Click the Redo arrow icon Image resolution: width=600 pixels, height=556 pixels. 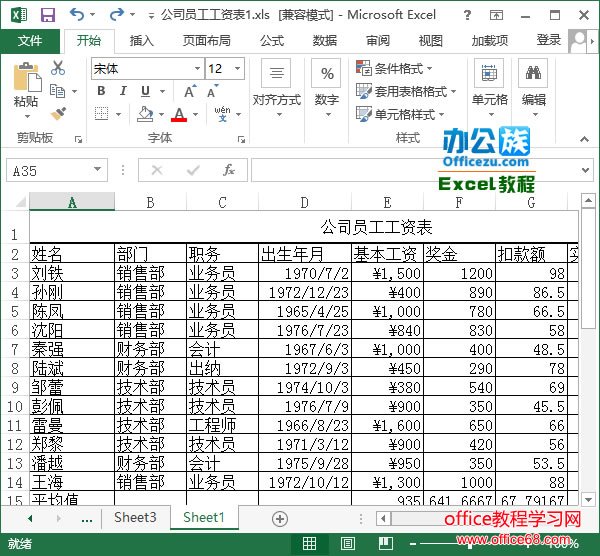click(x=116, y=15)
